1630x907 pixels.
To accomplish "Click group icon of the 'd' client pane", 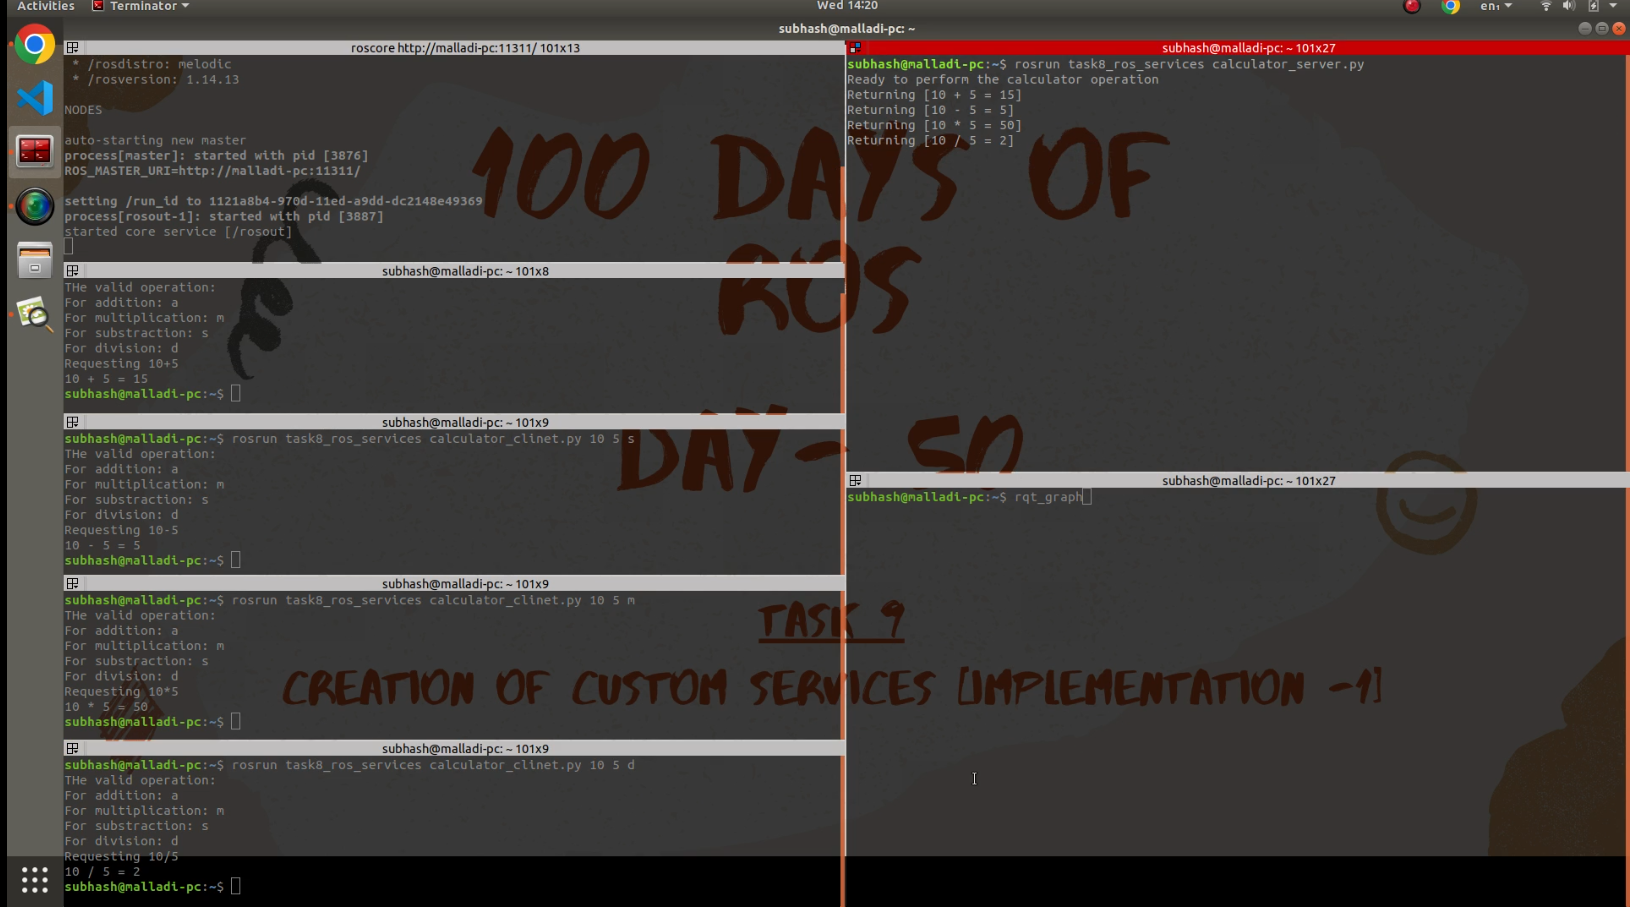I will [x=72, y=748].
